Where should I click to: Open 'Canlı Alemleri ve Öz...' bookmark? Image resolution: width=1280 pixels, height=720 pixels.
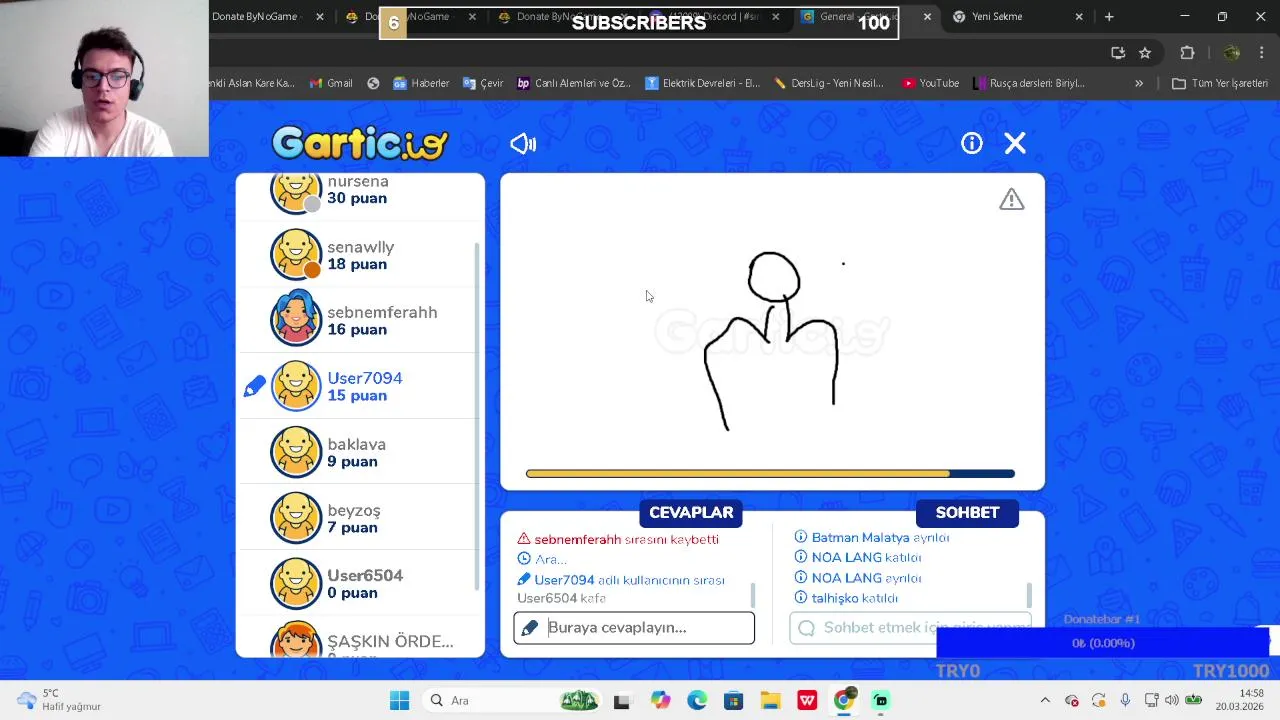(573, 83)
